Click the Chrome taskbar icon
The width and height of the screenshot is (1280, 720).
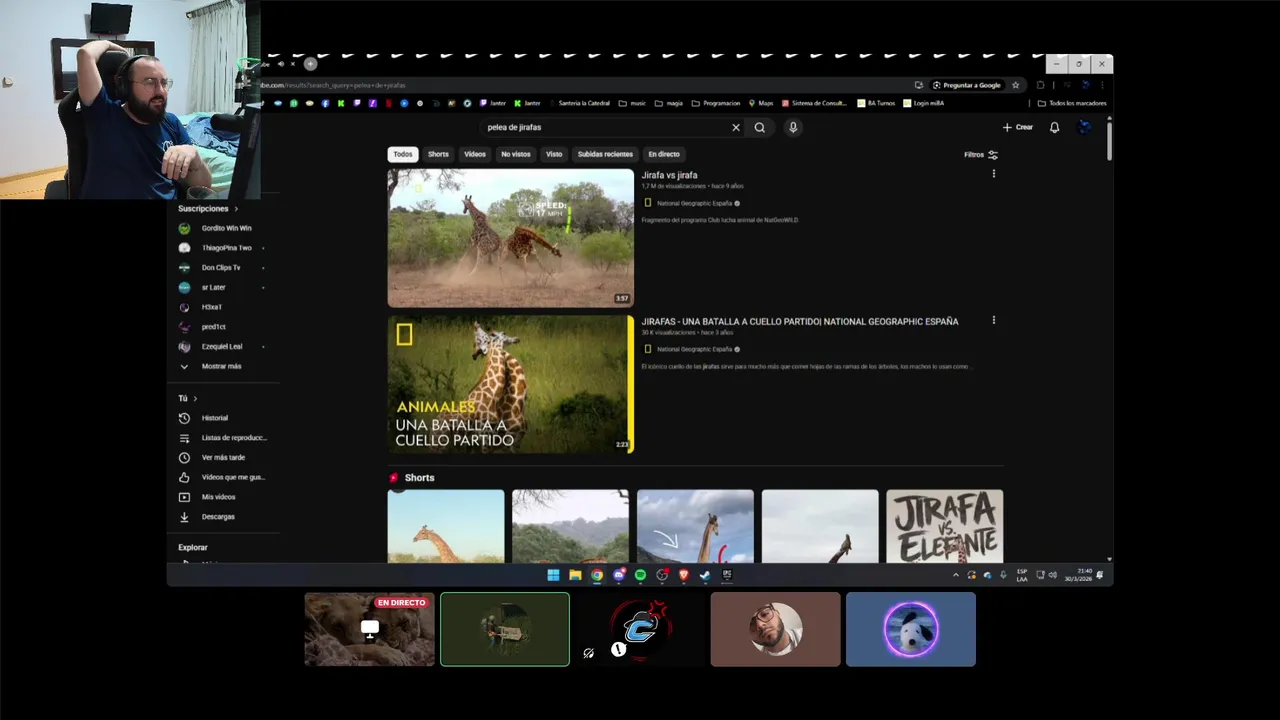[x=597, y=575]
